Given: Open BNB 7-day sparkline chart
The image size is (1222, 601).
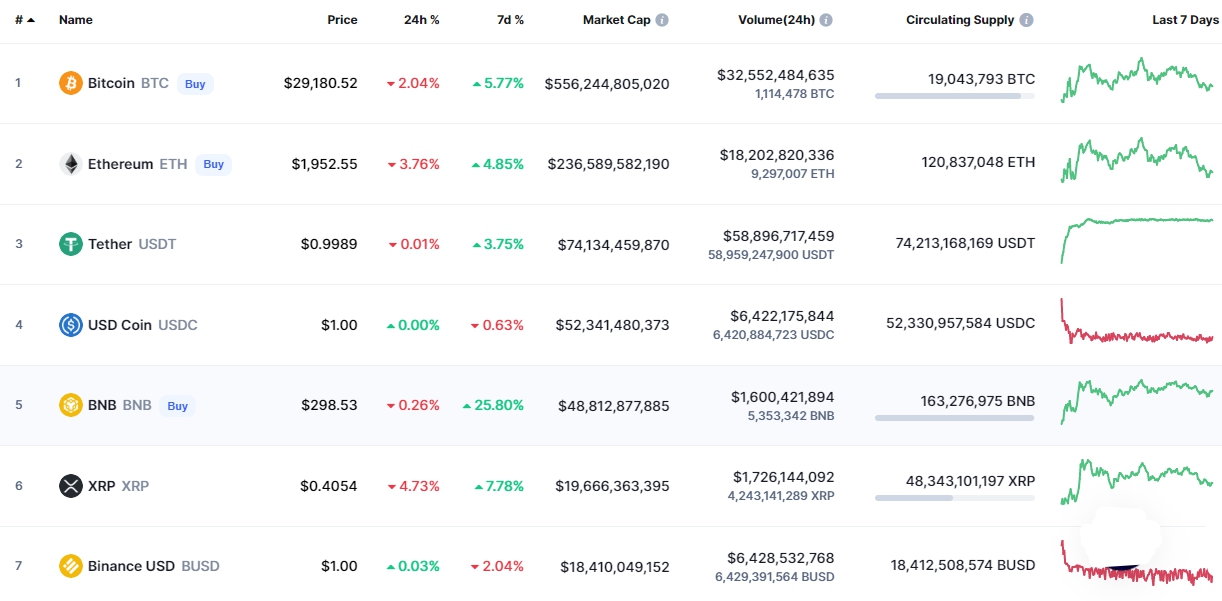Looking at the screenshot, I should point(1137,401).
